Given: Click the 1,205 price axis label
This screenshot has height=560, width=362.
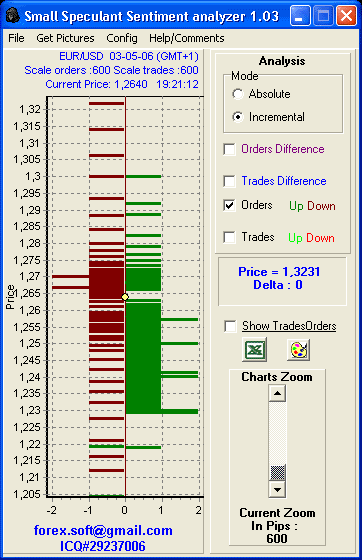Looking at the screenshot, I should click(27, 494).
